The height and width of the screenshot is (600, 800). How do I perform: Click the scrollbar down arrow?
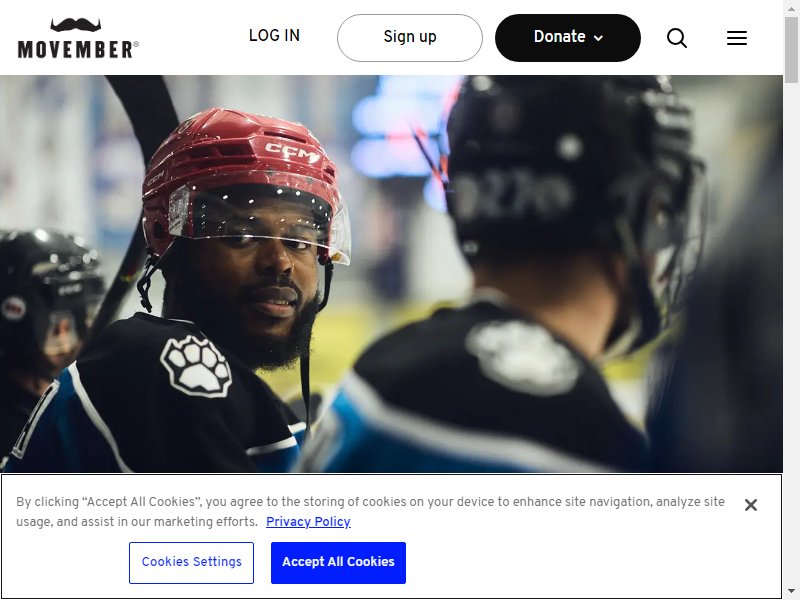point(791,592)
